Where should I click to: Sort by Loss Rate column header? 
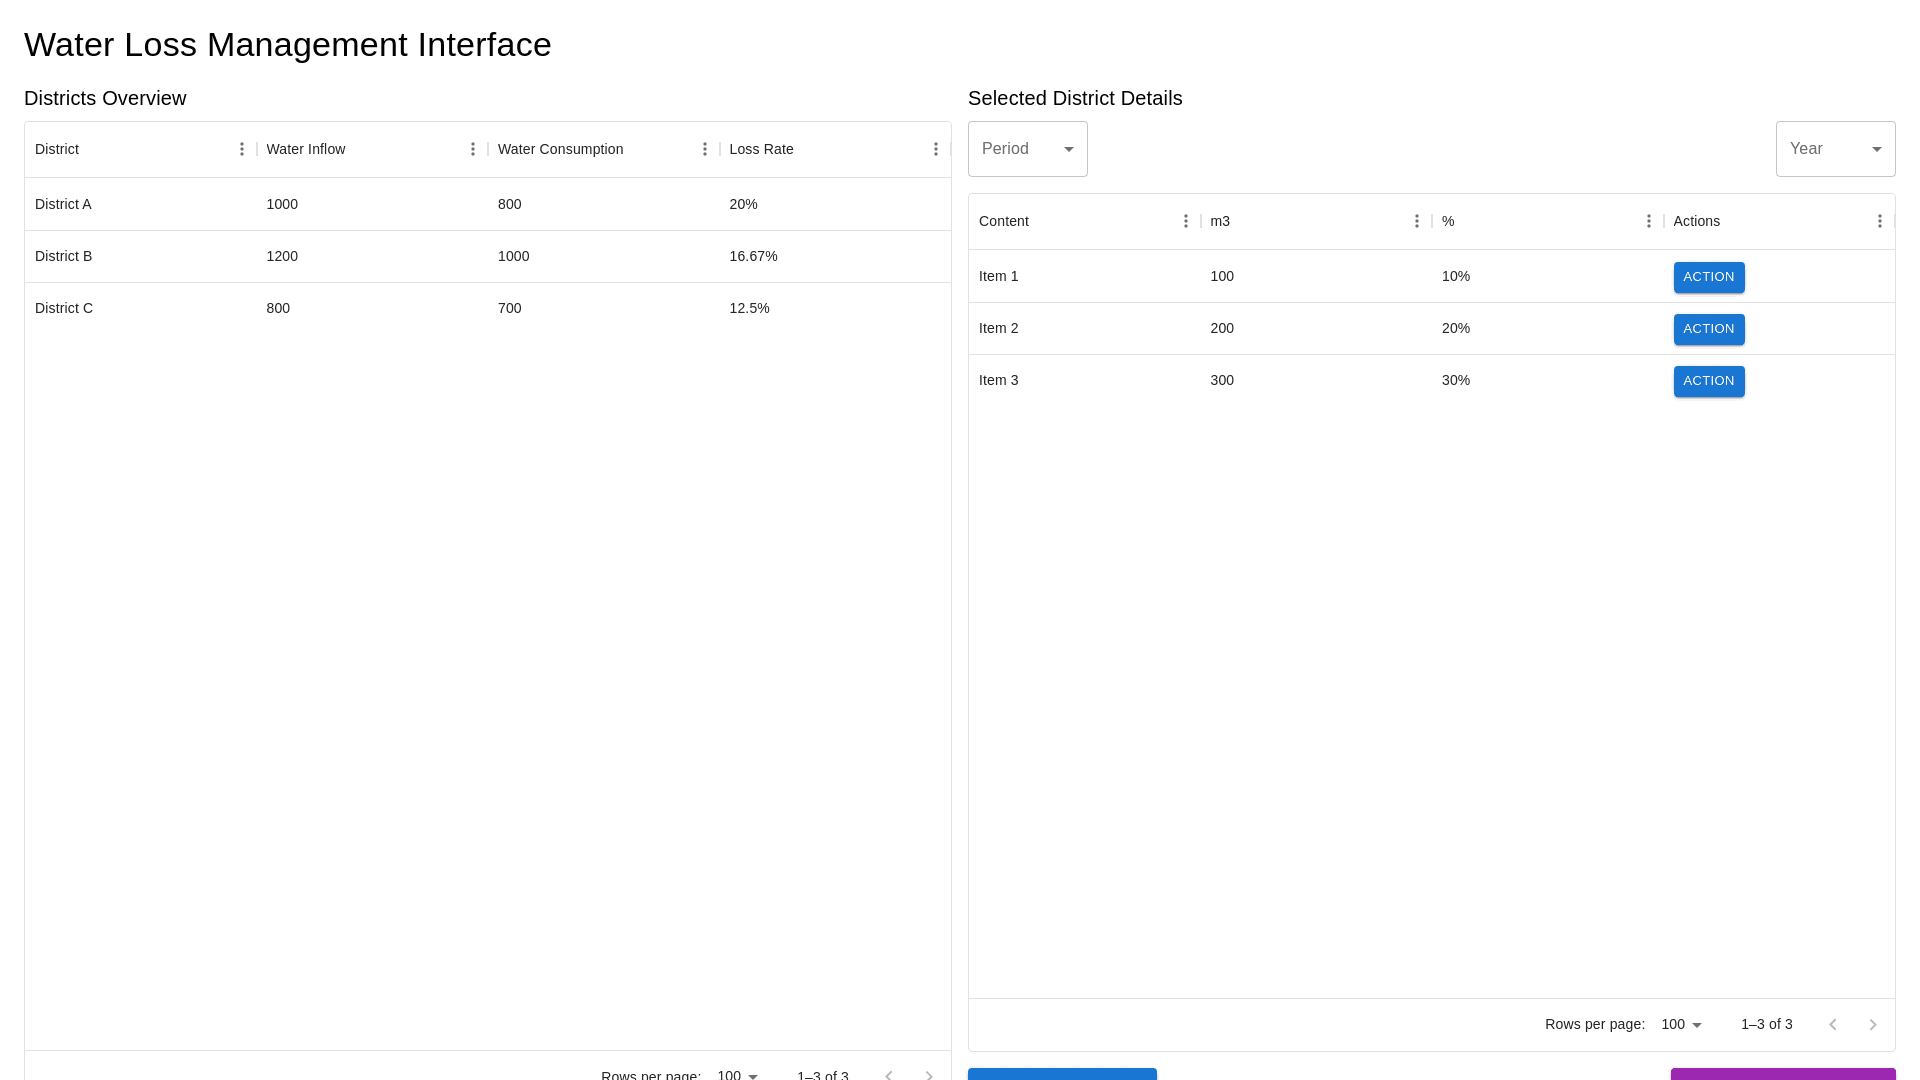(x=761, y=149)
